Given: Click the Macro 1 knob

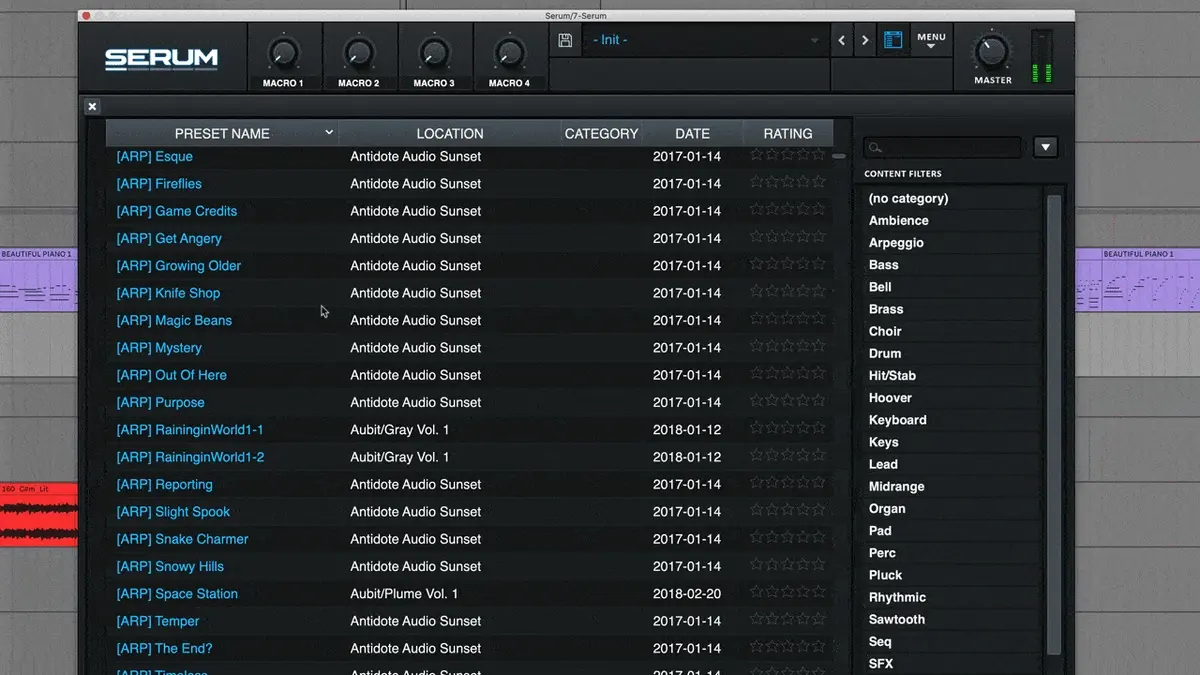Looking at the screenshot, I should pos(283,53).
